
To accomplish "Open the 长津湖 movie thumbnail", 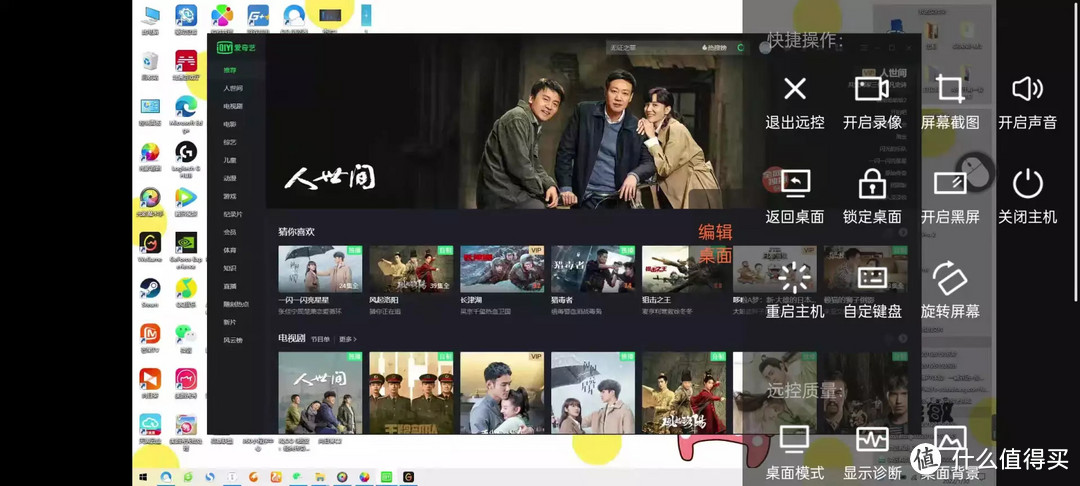I will point(502,269).
